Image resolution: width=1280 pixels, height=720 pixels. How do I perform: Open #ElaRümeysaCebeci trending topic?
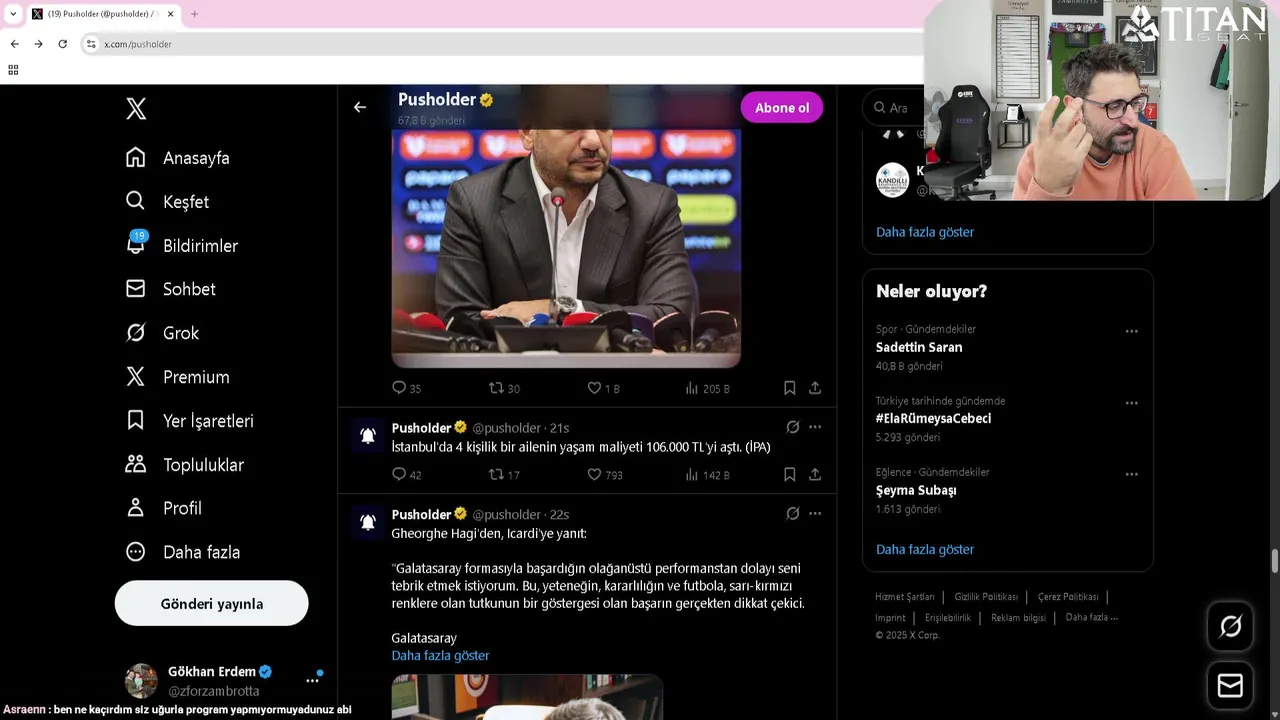pyautogui.click(x=933, y=419)
